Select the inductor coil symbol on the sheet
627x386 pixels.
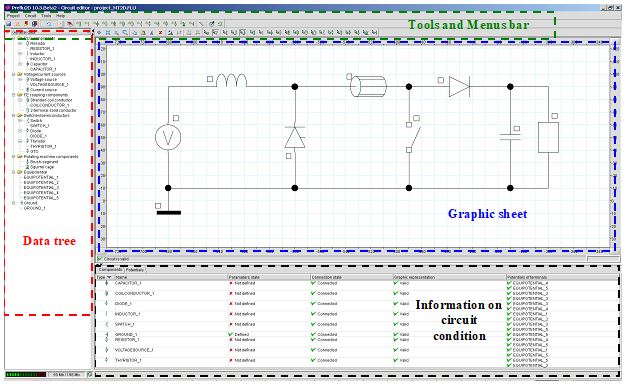pos(231,80)
